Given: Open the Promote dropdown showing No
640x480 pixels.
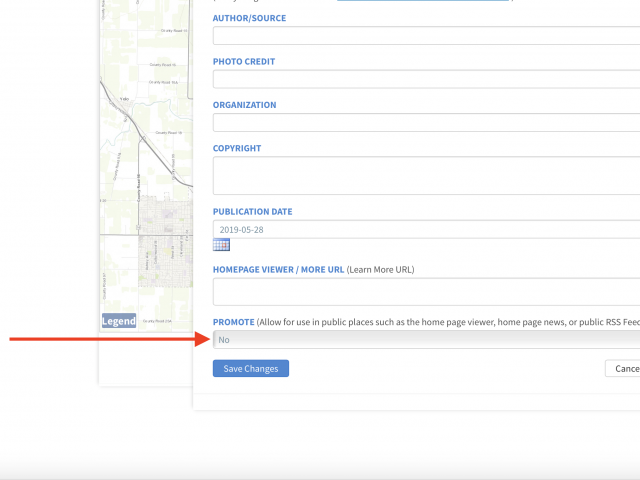Looking at the screenshot, I should pos(426,340).
